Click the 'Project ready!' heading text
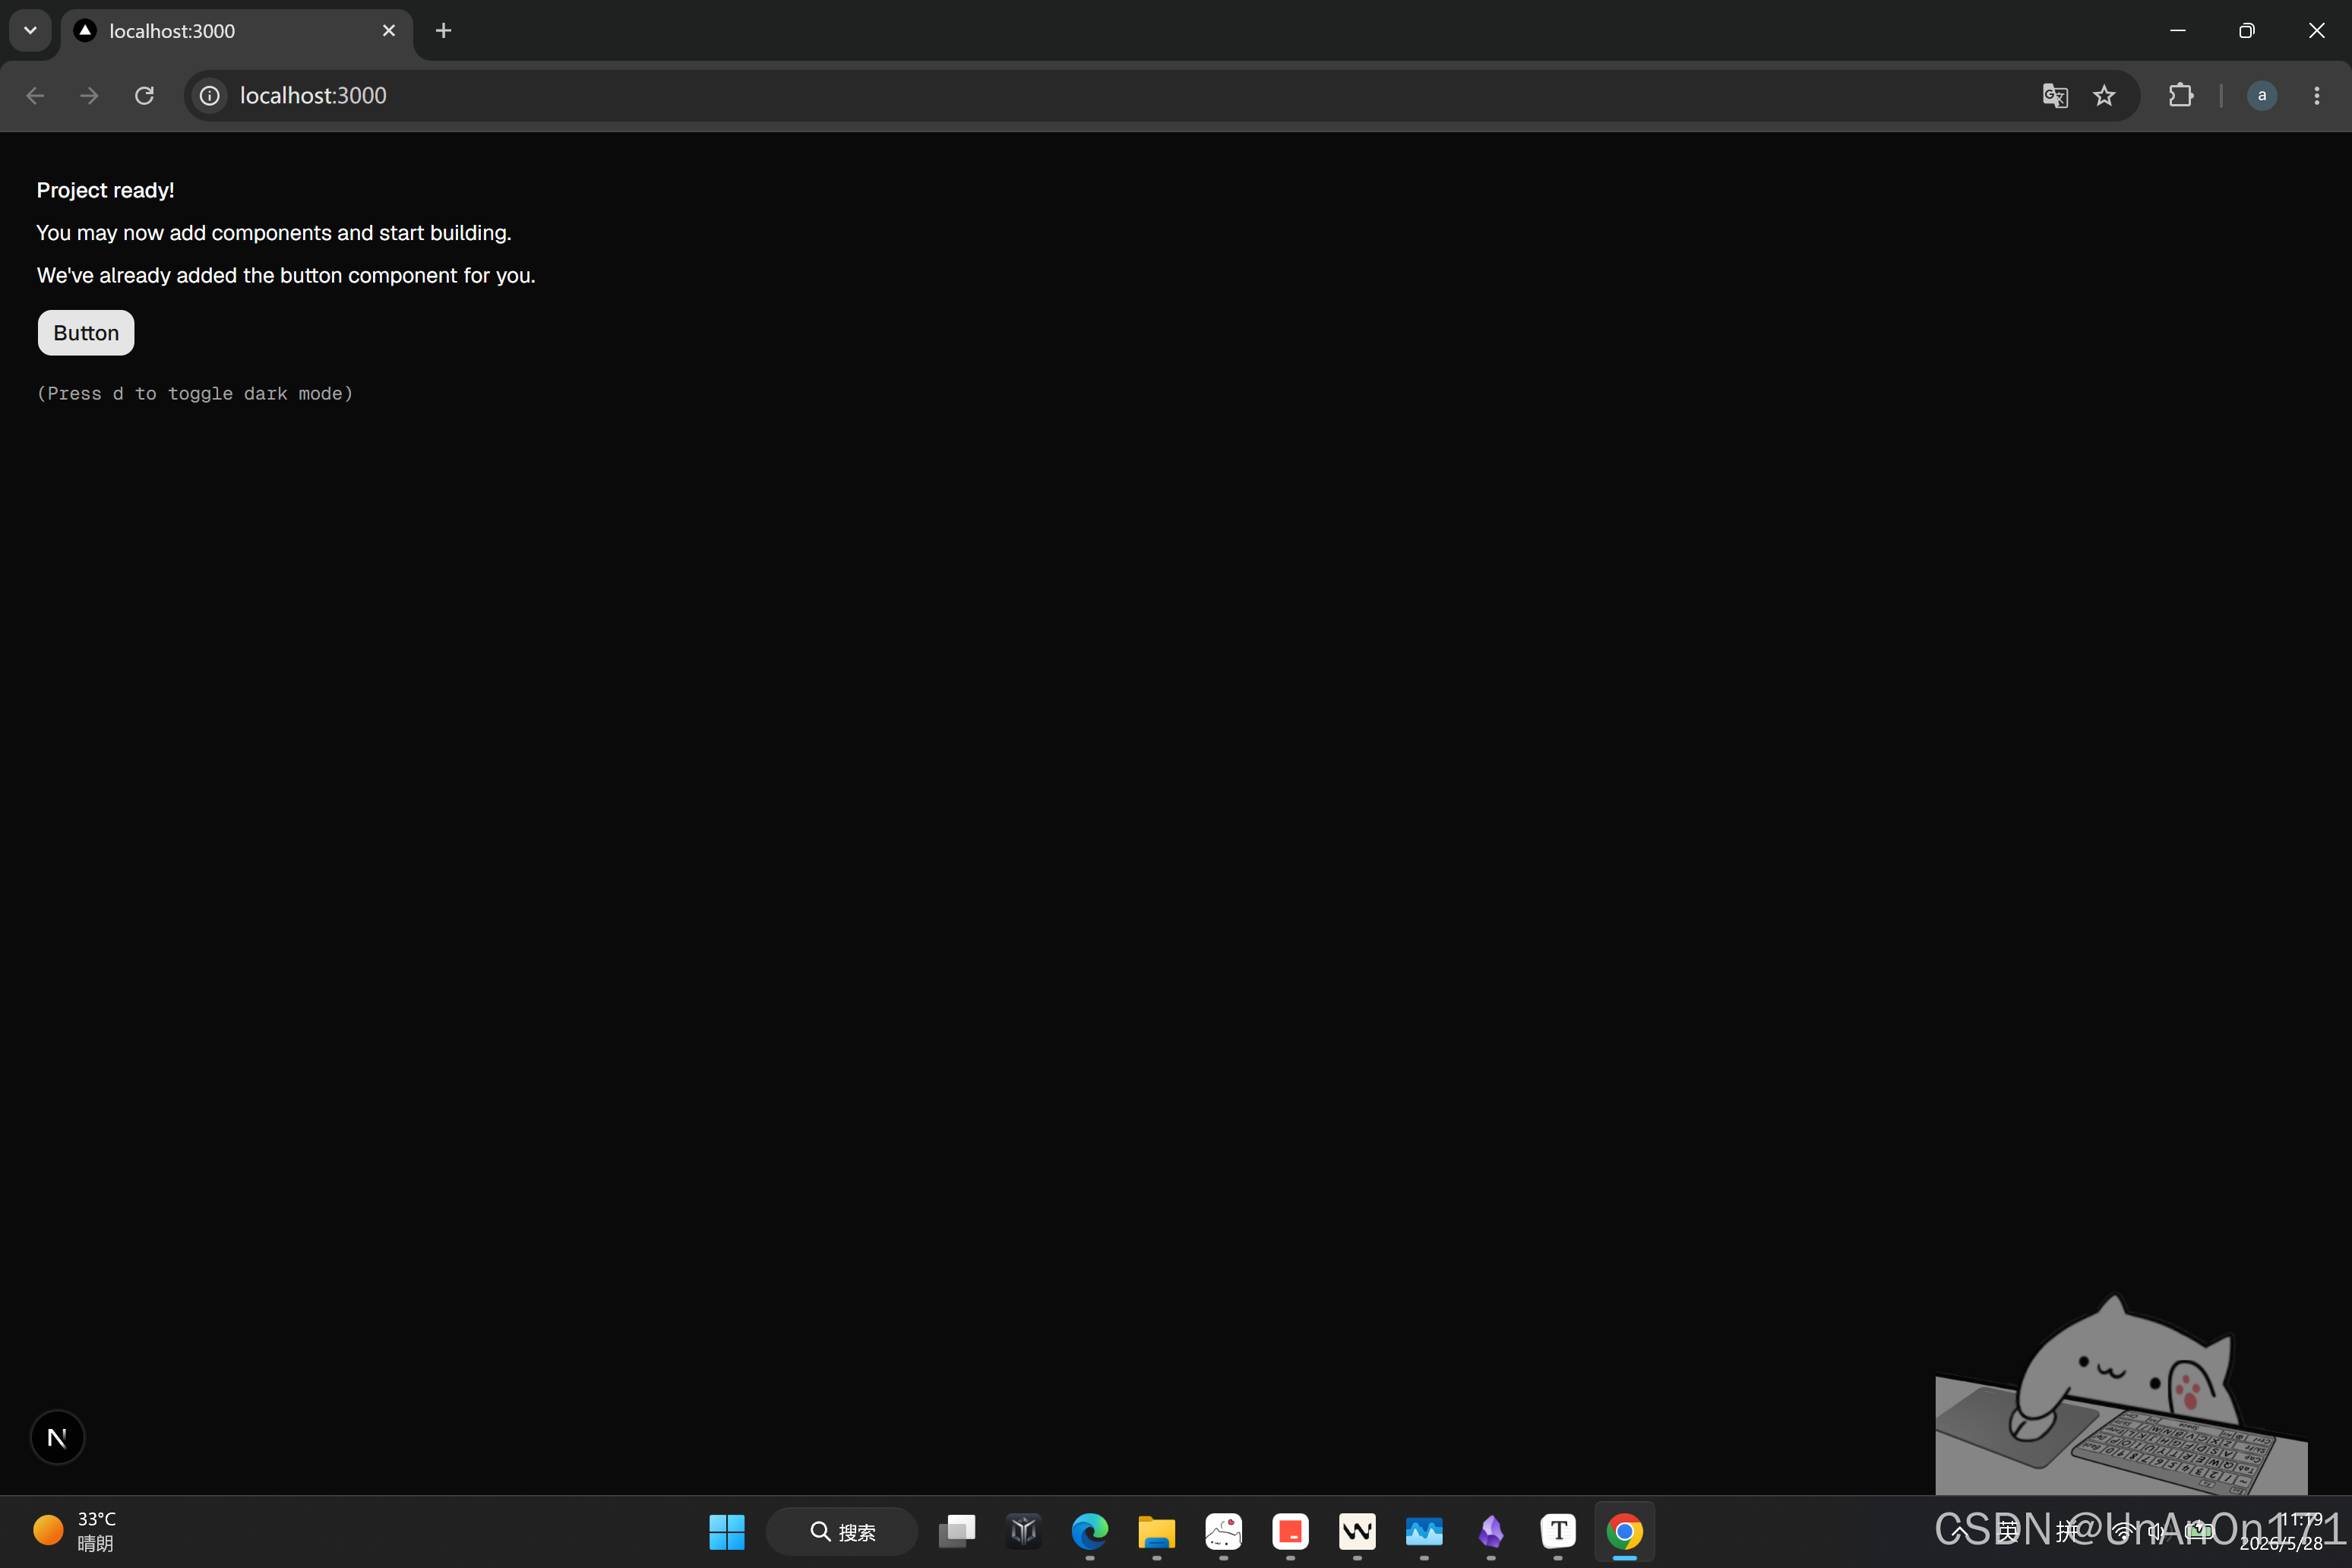 tap(105, 190)
